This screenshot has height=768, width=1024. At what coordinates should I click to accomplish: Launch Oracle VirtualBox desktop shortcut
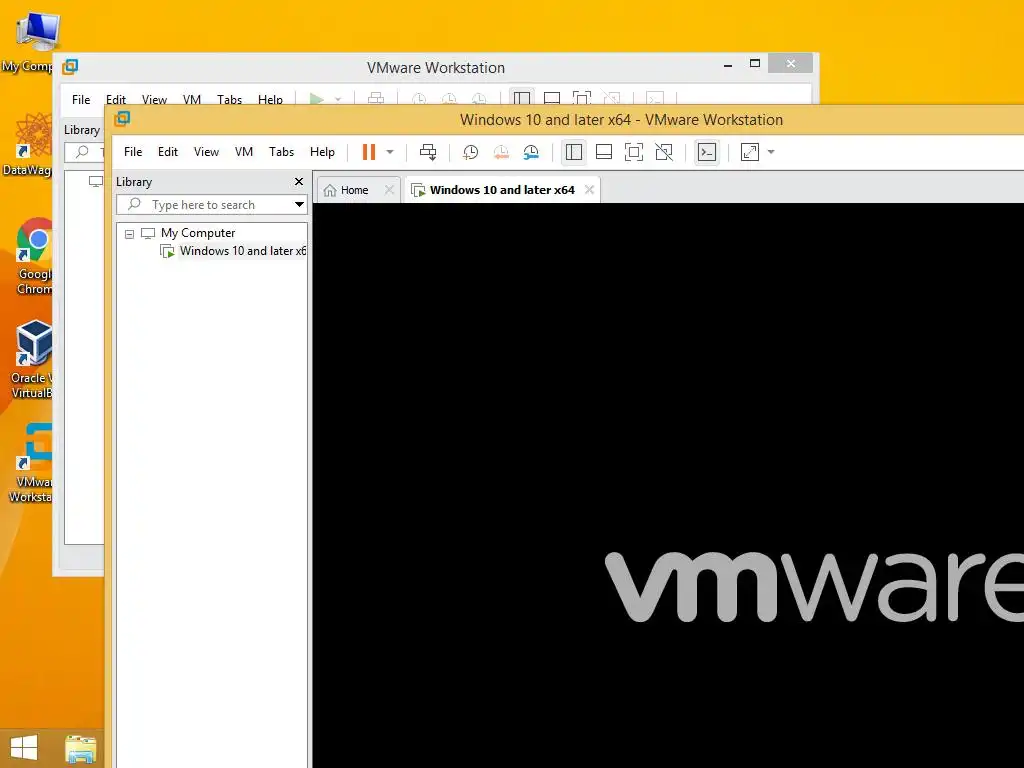point(31,360)
